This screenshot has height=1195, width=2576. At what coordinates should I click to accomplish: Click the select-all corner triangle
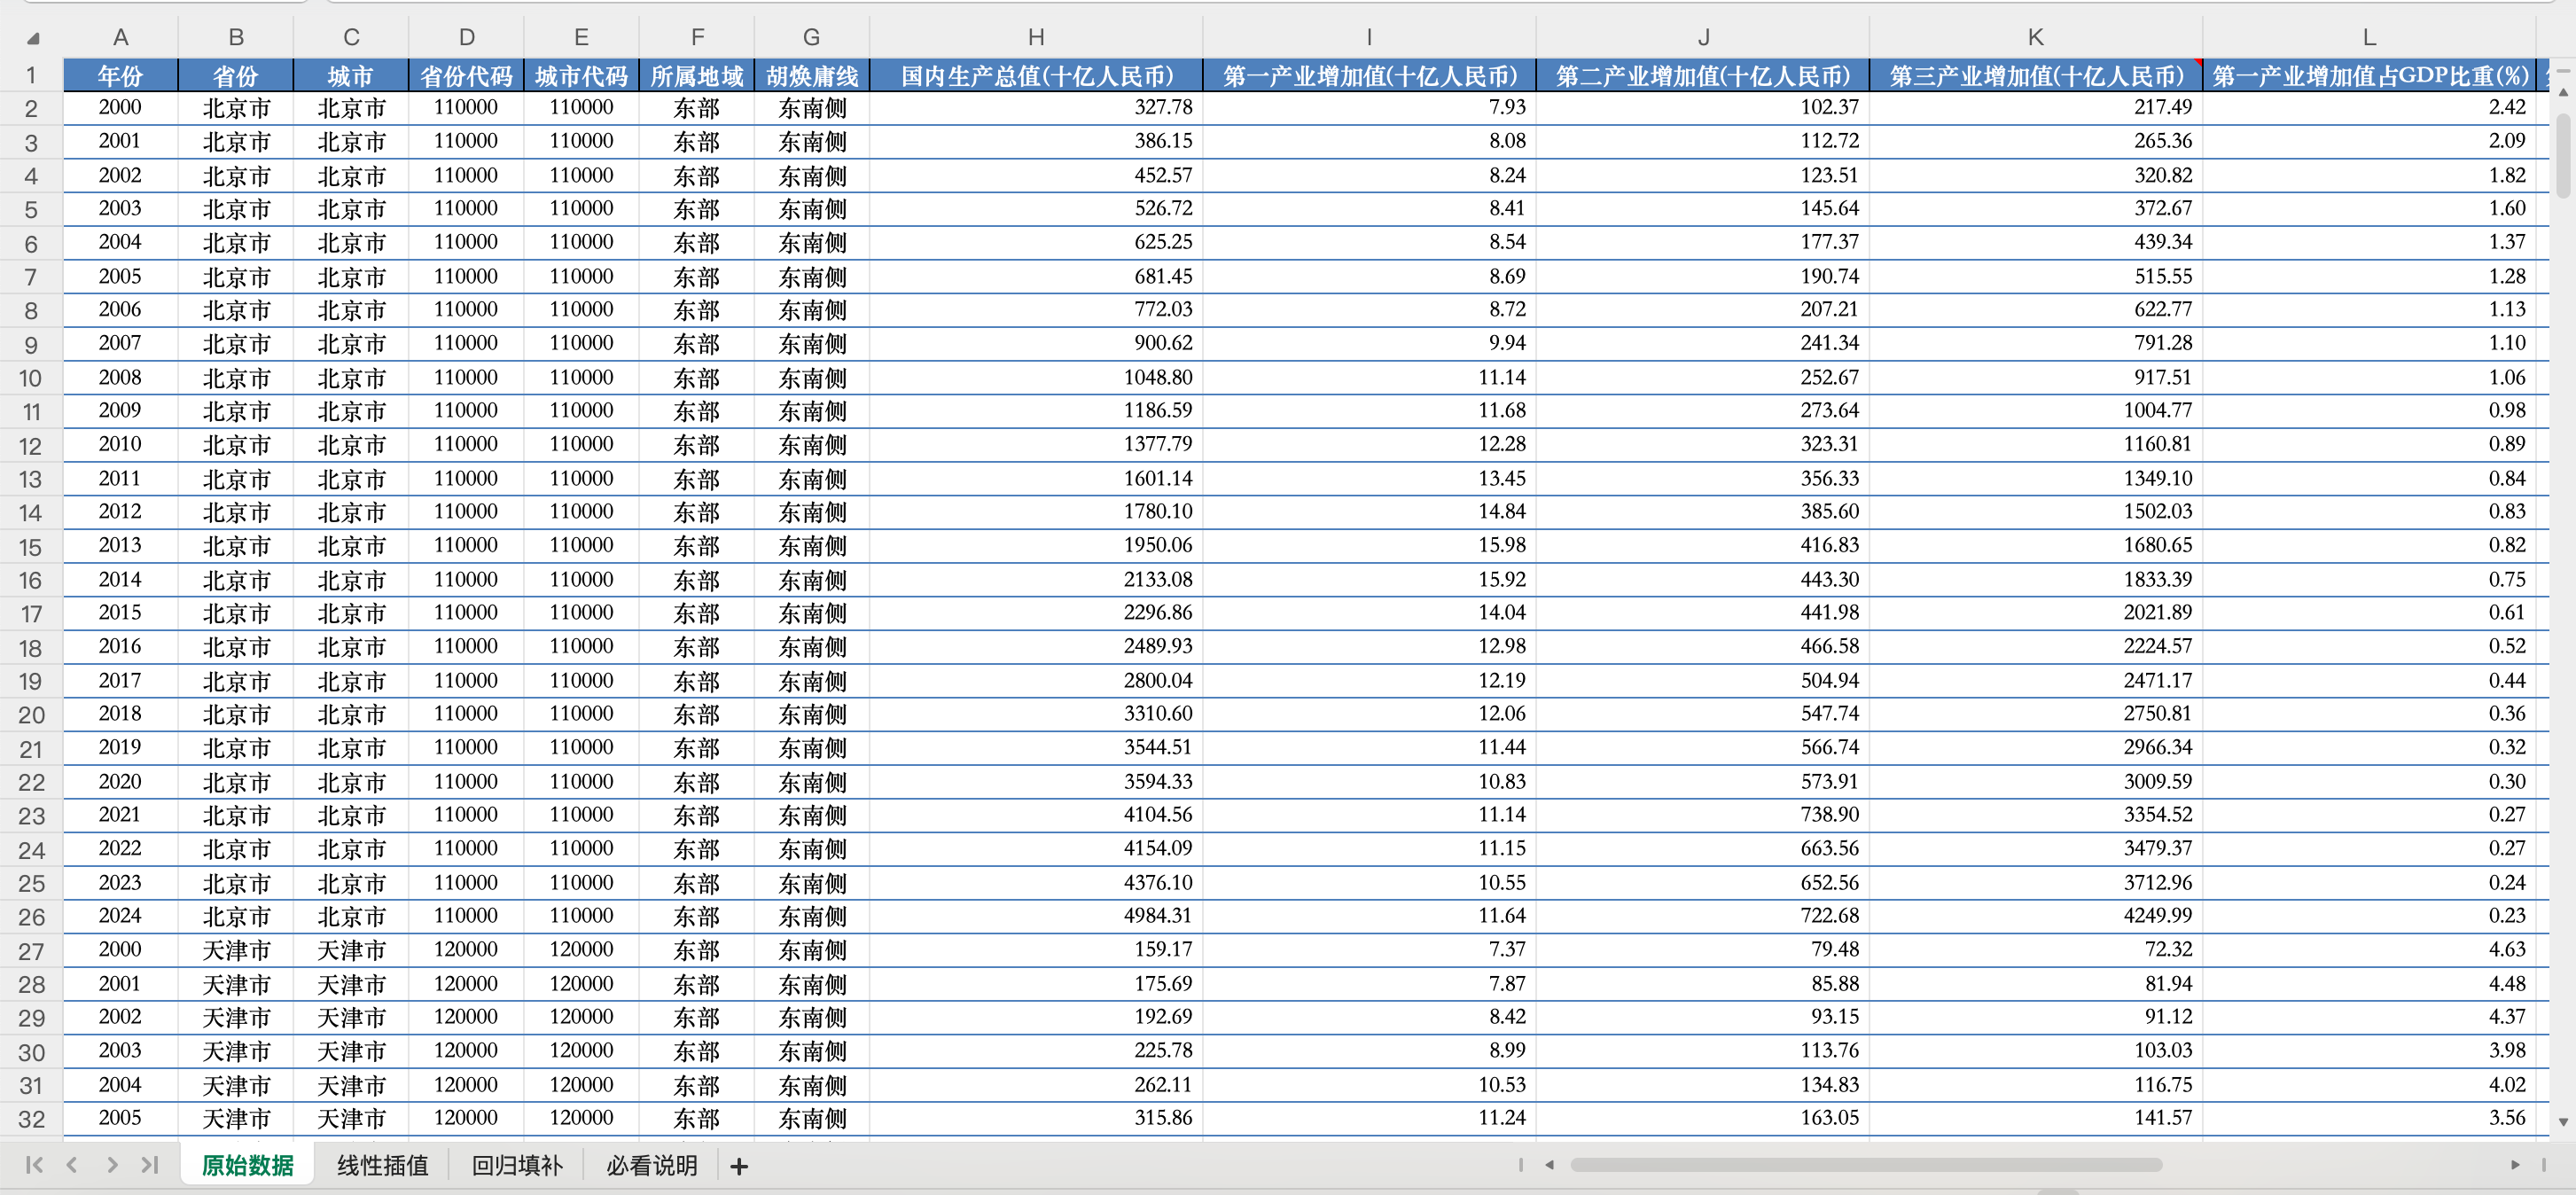tap(33, 39)
